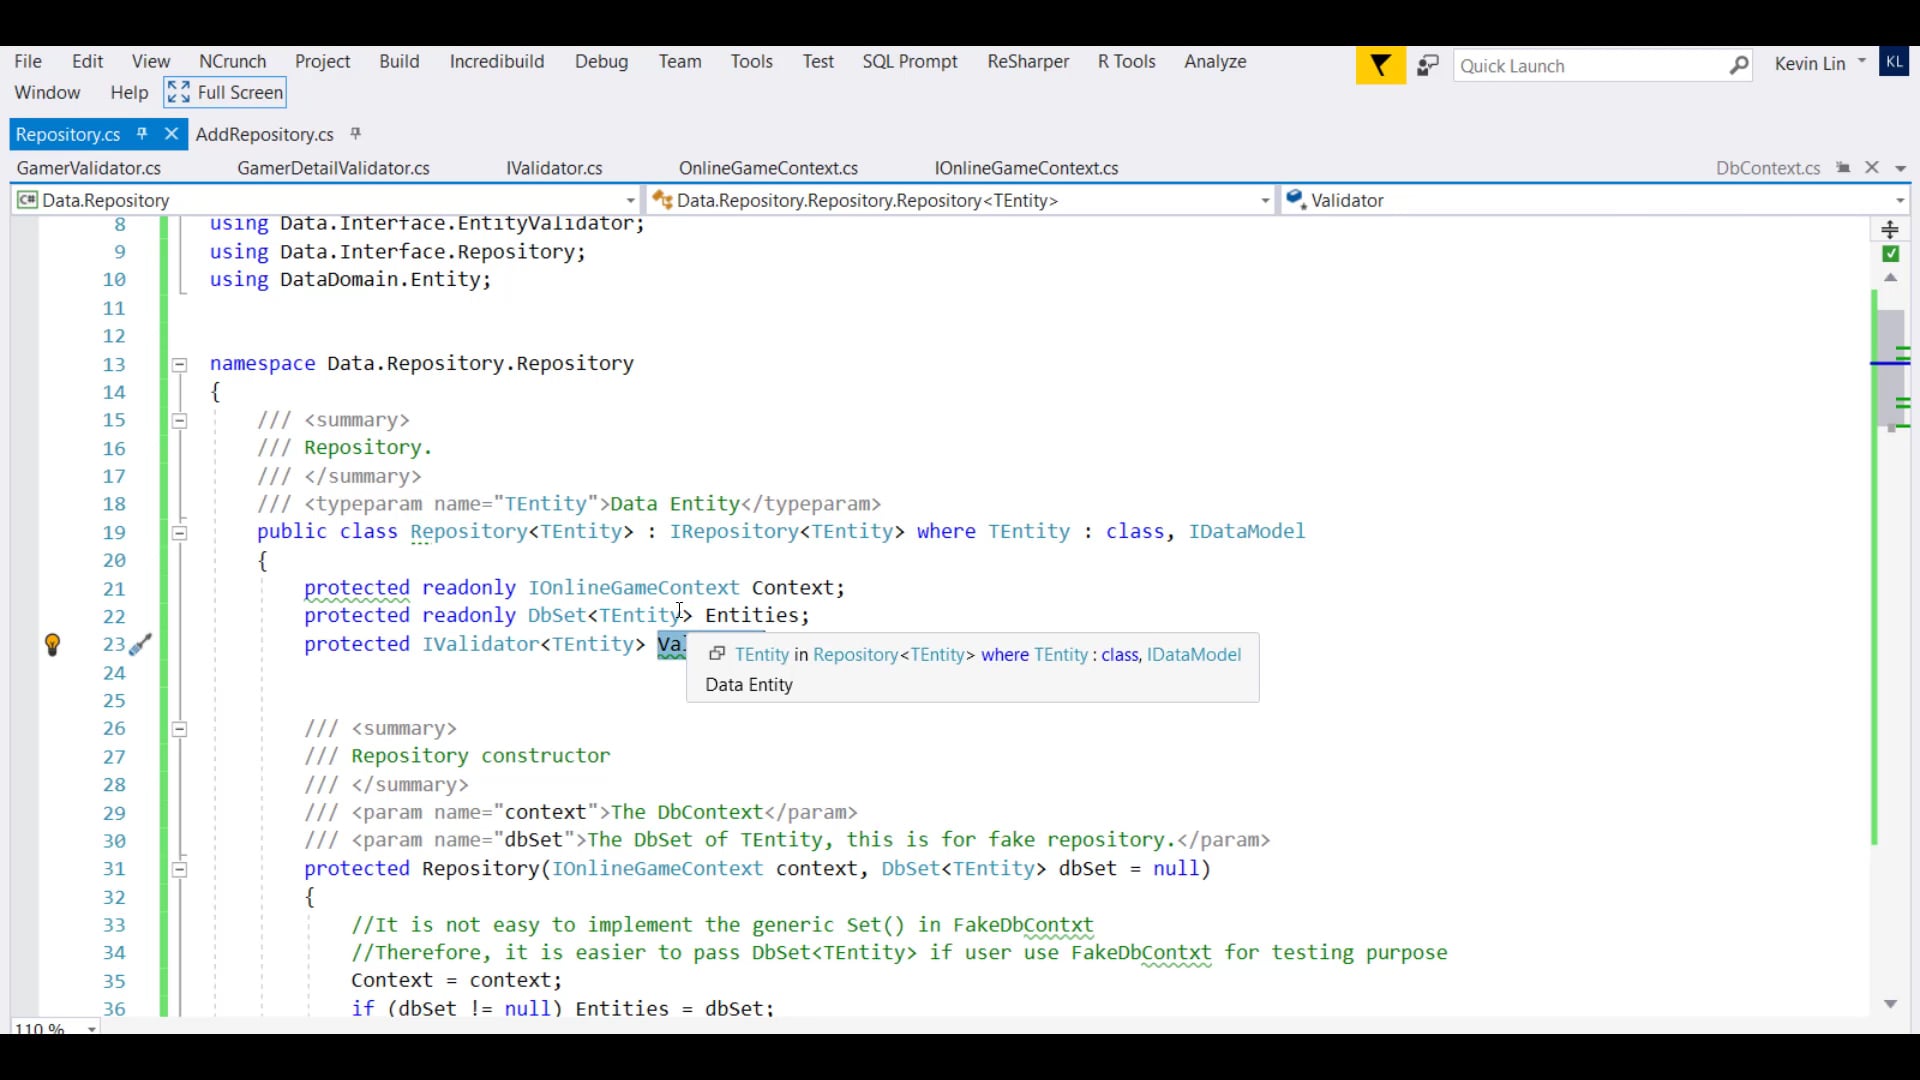
Task: Click the Quick Launch search magnifier icon
Action: coord(1739,66)
